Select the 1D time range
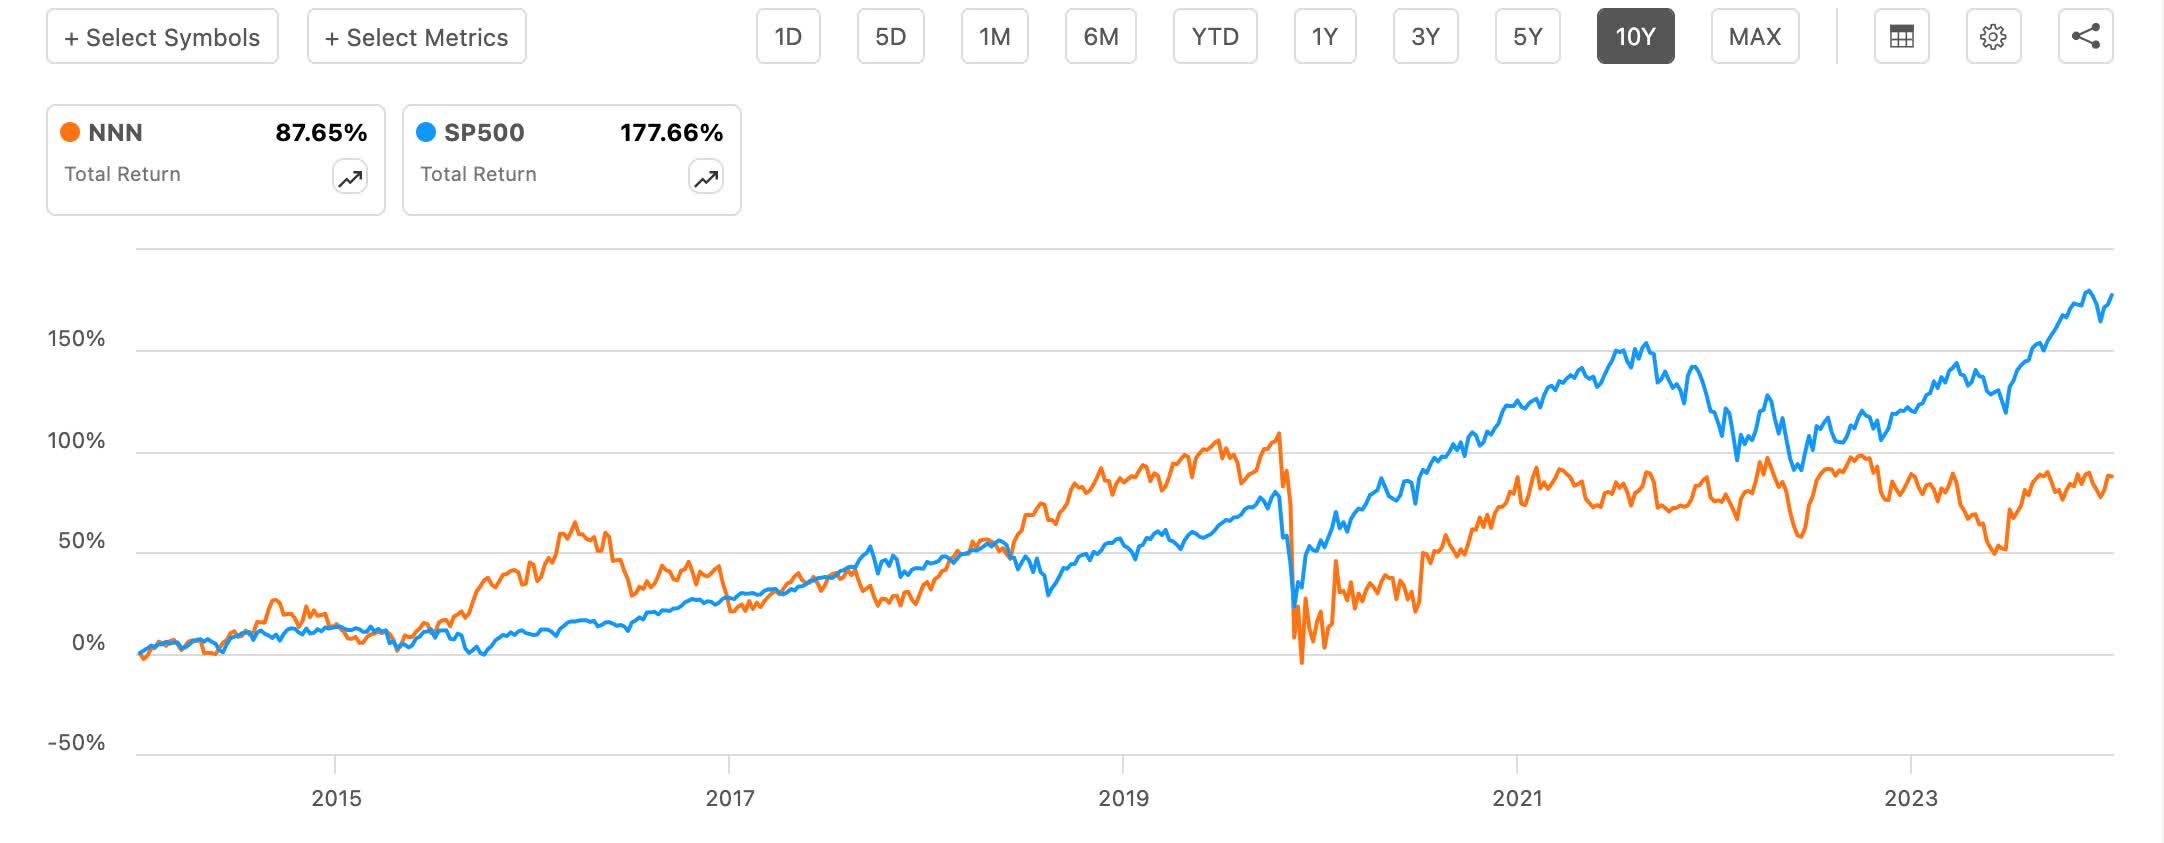Viewport: 2164px width, 843px height. coord(788,35)
